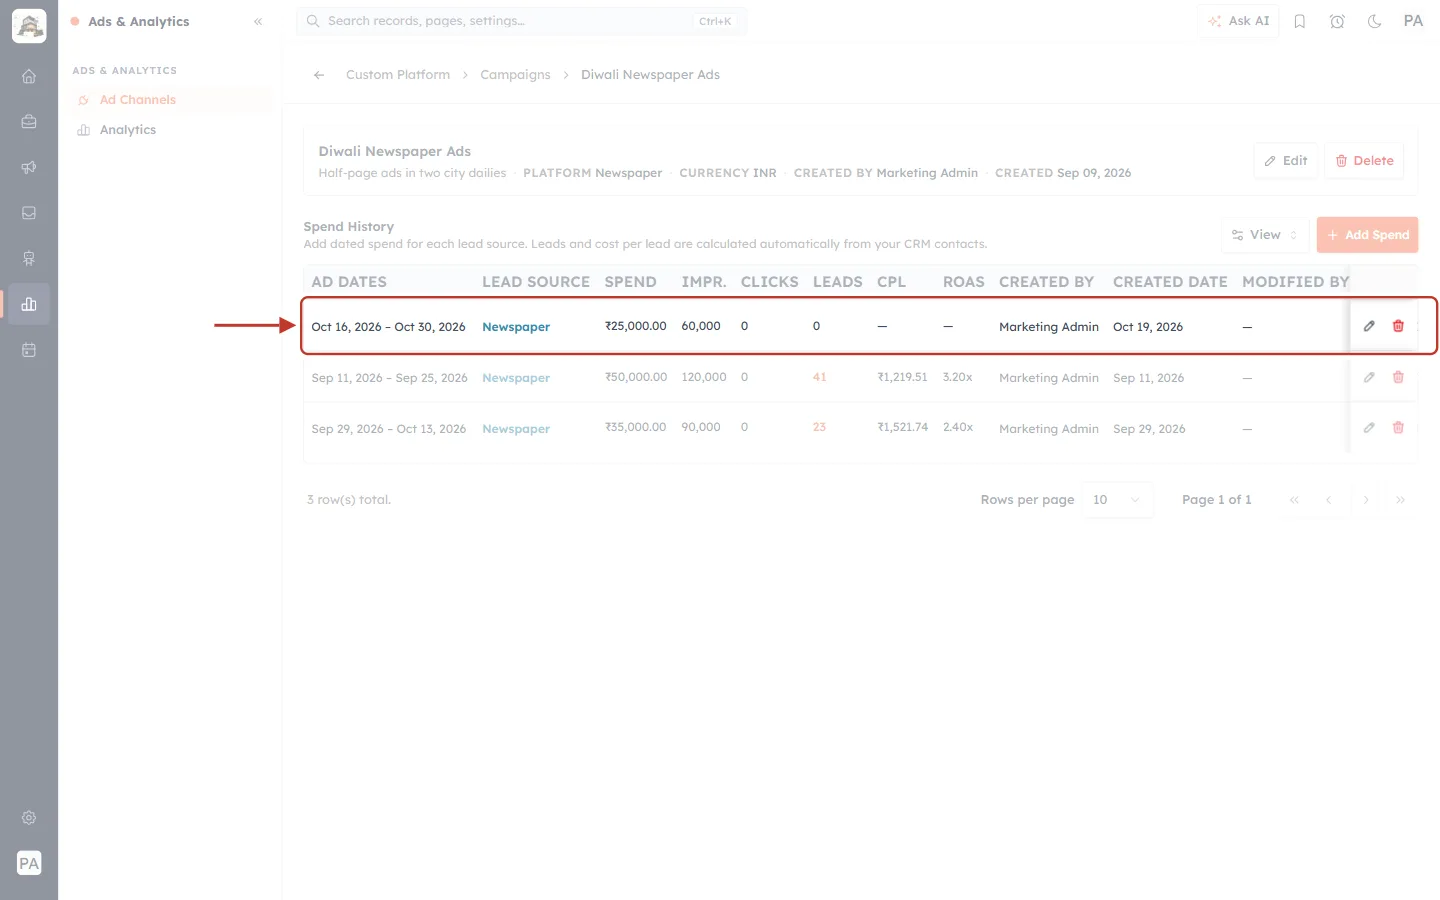Edit the Oct 16, 2026 spend row
1440x900 pixels.
1369,326
